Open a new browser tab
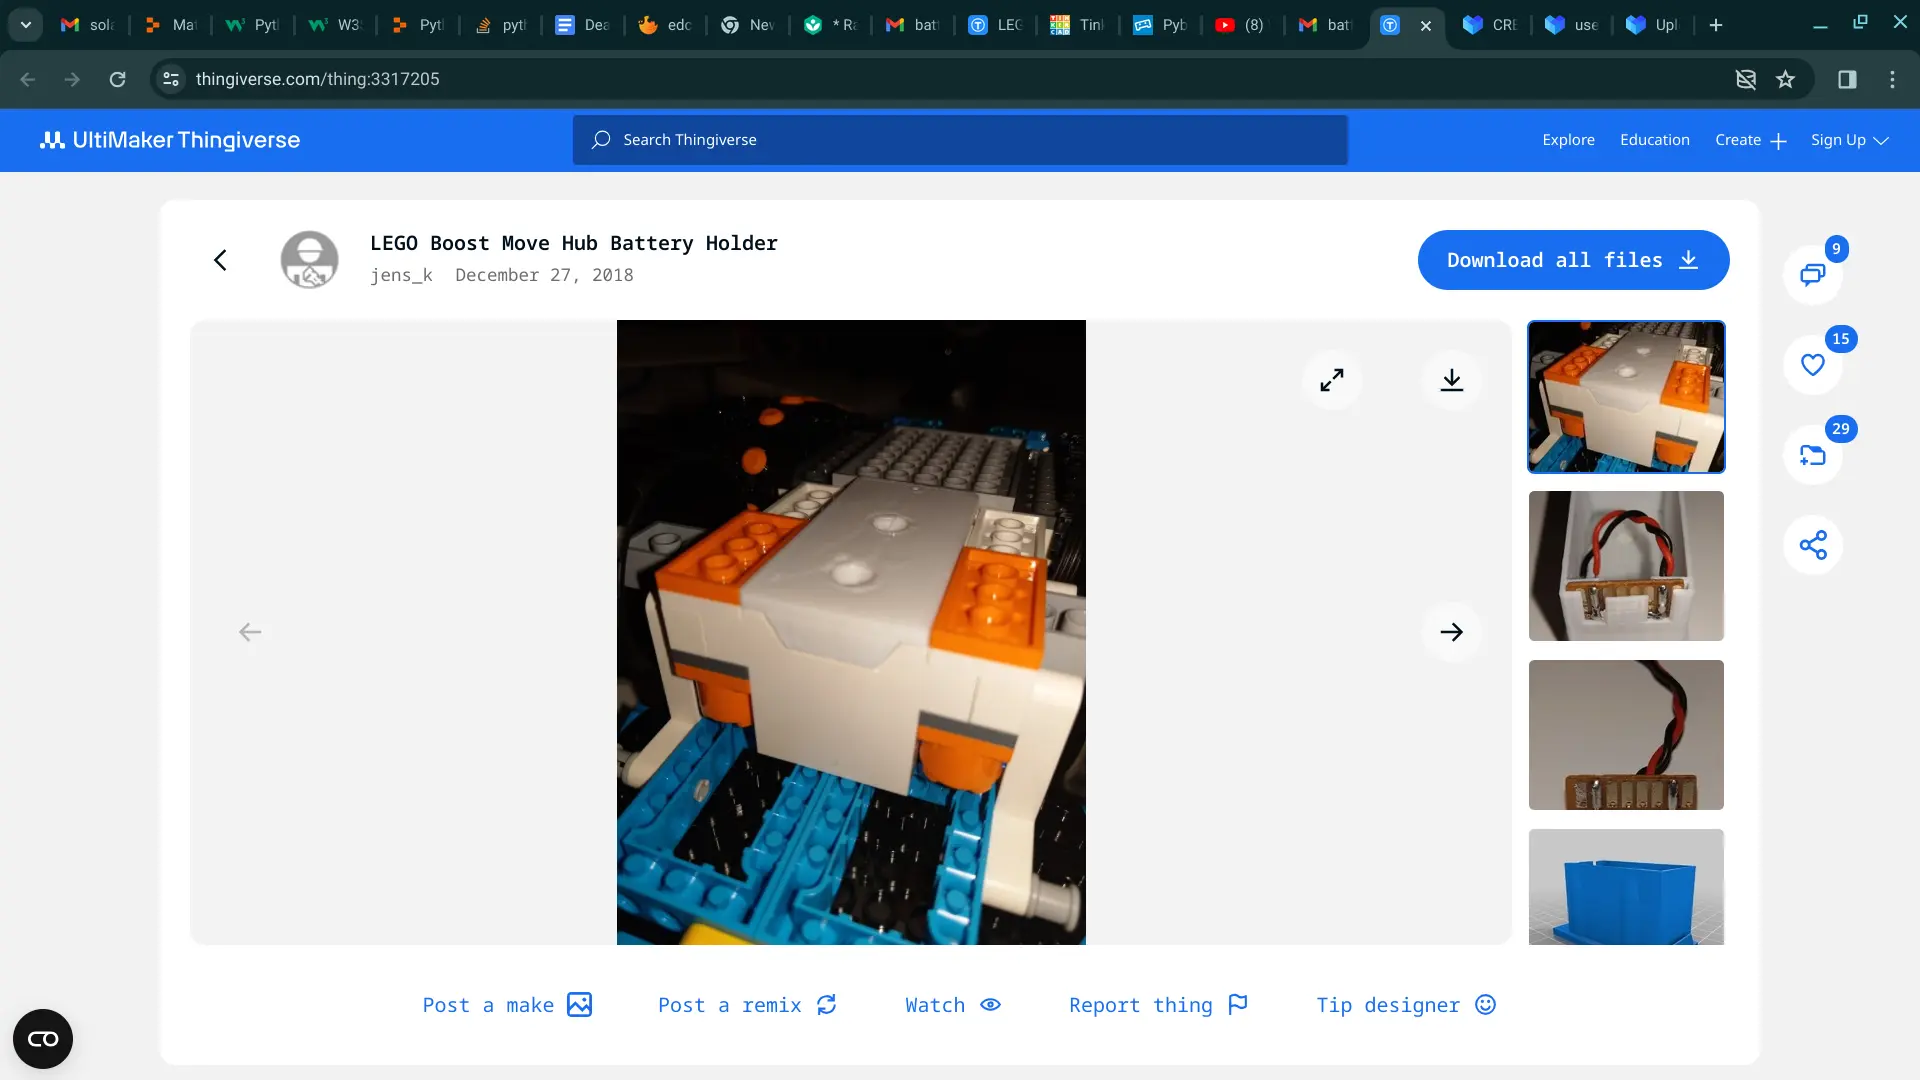The height and width of the screenshot is (1080, 1920). click(1716, 25)
